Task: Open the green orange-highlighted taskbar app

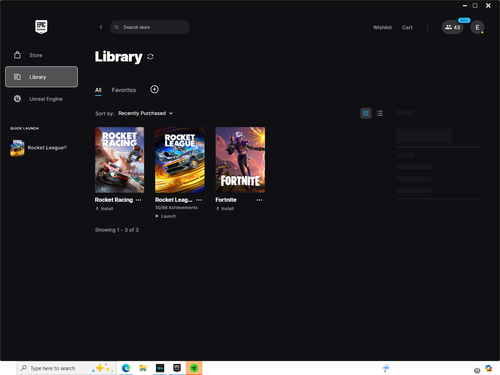Action: coord(194,368)
